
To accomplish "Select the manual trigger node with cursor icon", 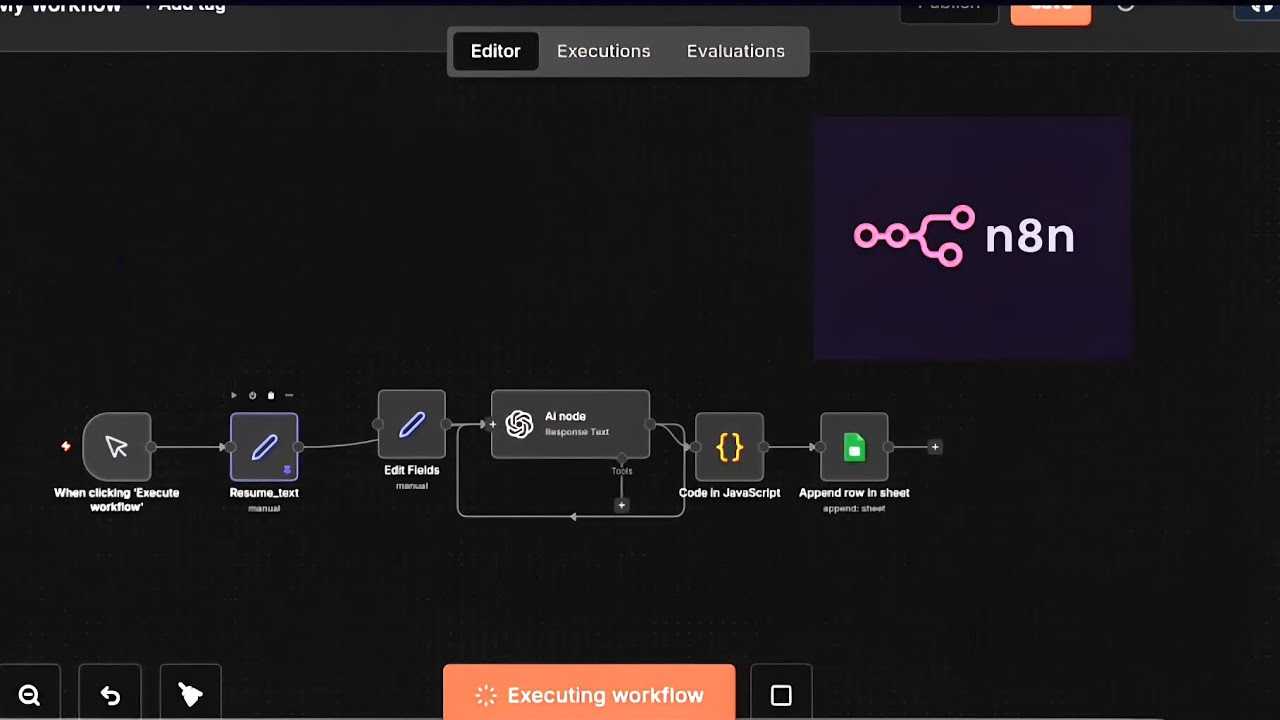I will (117, 447).
